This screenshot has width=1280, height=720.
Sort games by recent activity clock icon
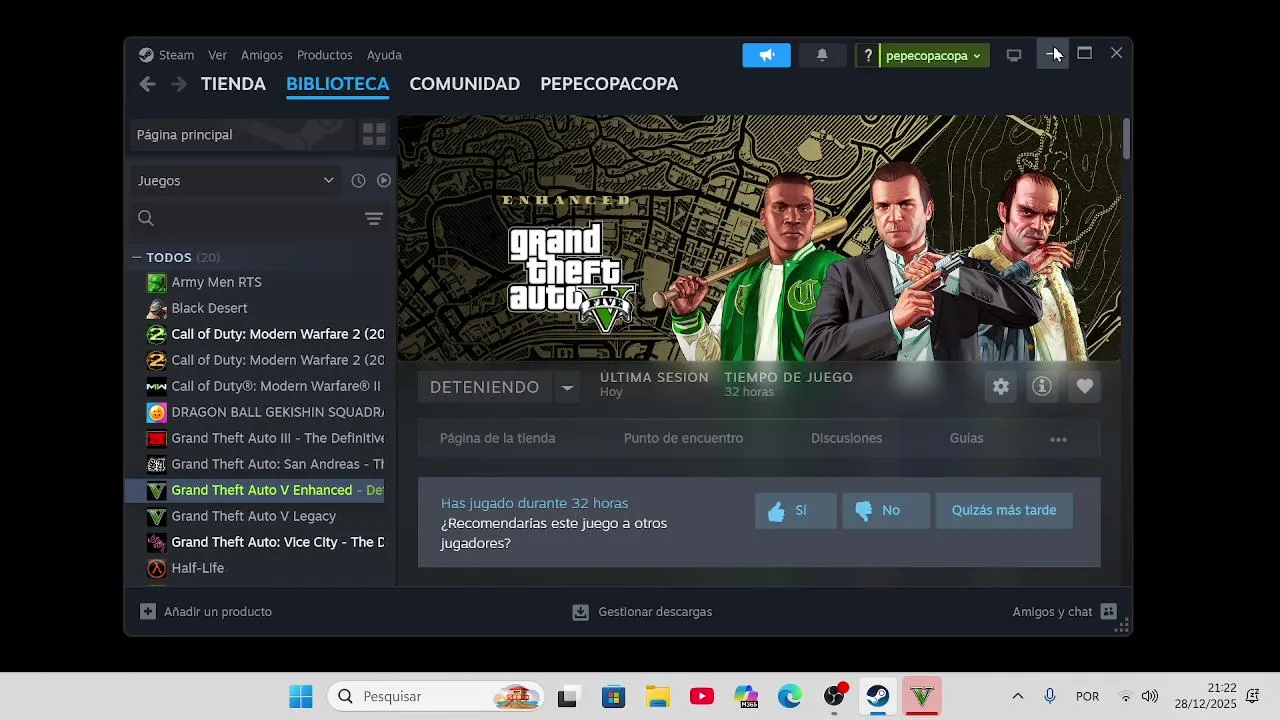pos(358,181)
